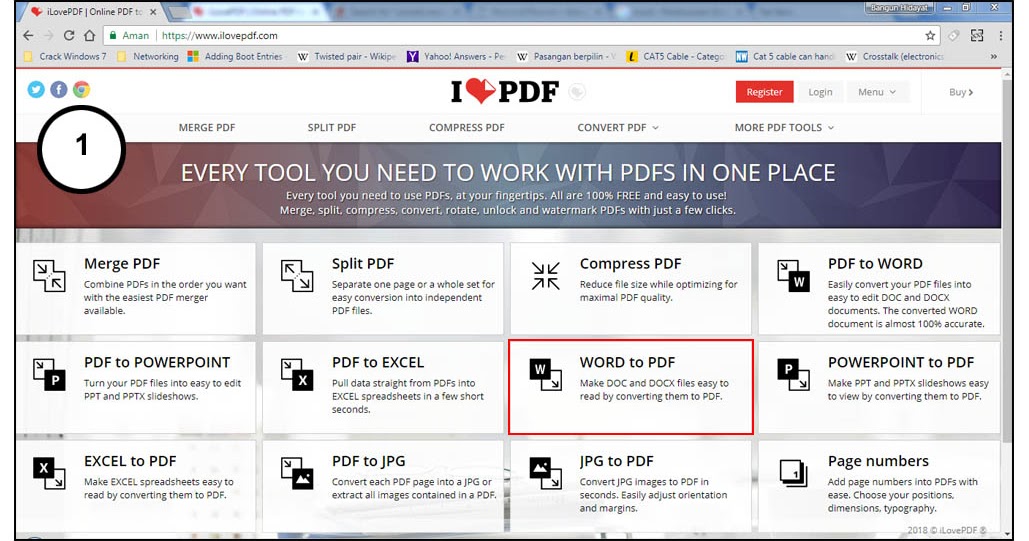Select COMPRESS PDF in the navigation bar
This screenshot has height=541, width=1029.
(x=467, y=127)
